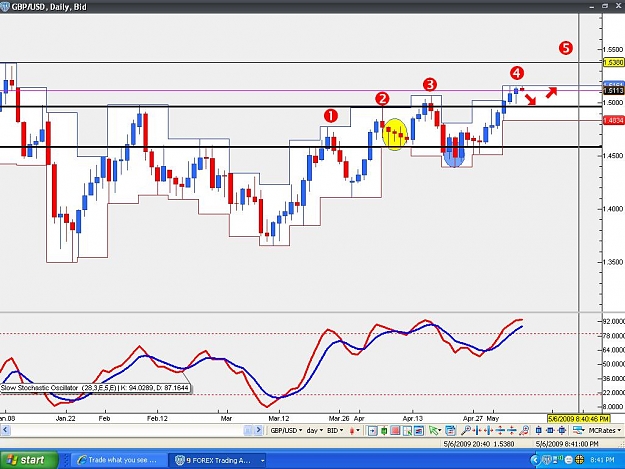The width and height of the screenshot is (625, 469).
Task: Click the greyed pause button beside scroll-right arrow
Action: click(248, 430)
